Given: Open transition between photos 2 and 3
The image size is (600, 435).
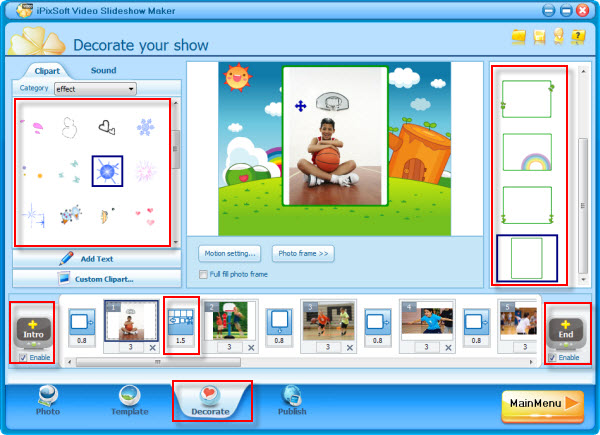Looking at the screenshot, I should (x=279, y=327).
